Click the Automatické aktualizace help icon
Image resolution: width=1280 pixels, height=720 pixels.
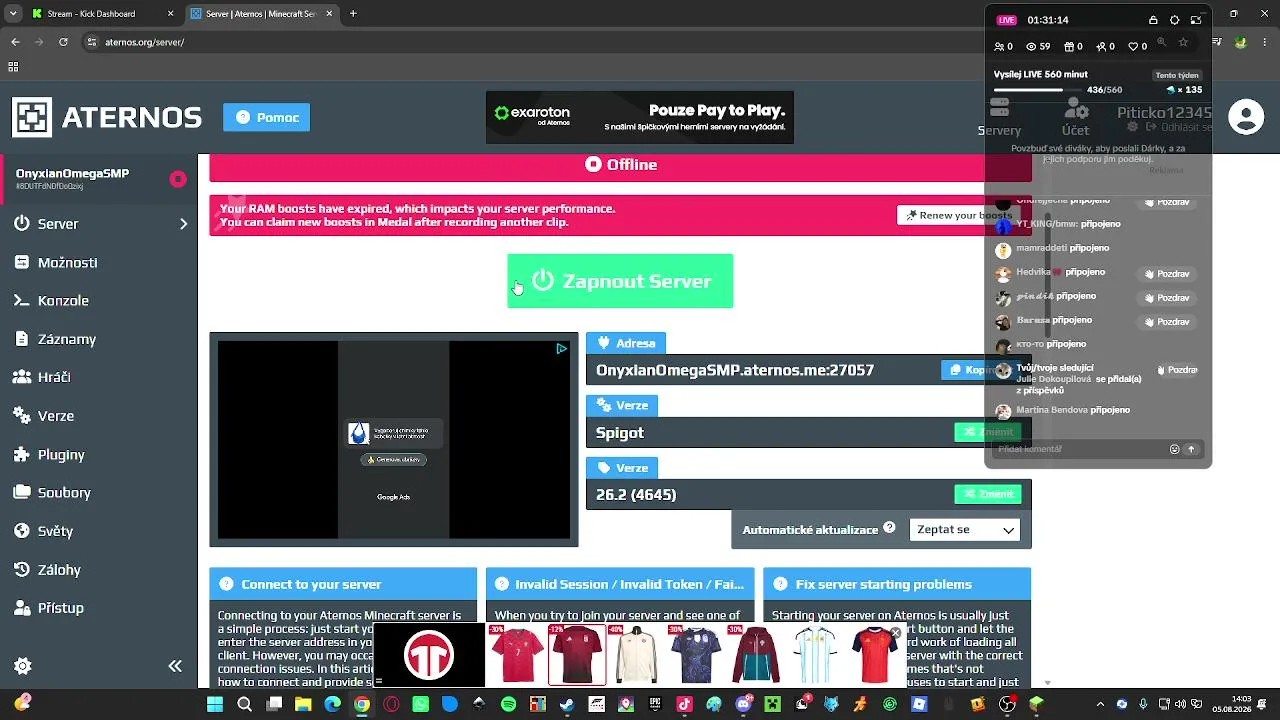(x=889, y=529)
